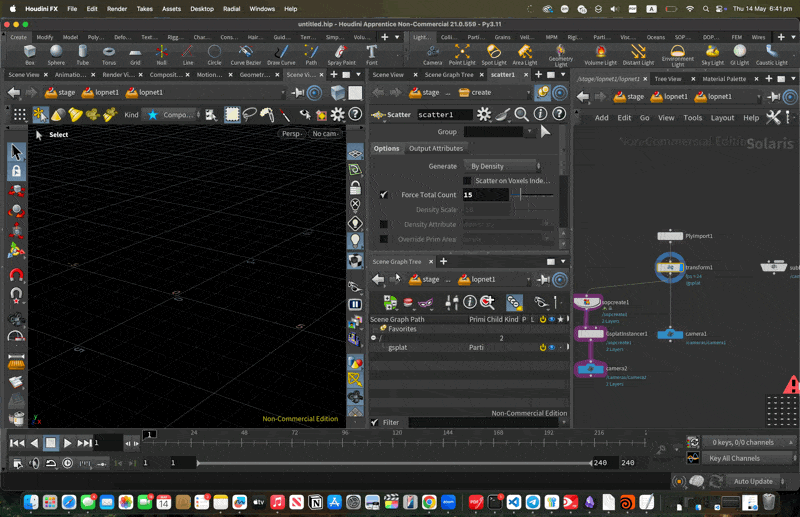Click the viewport Select arrow tool

coord(16,152)
